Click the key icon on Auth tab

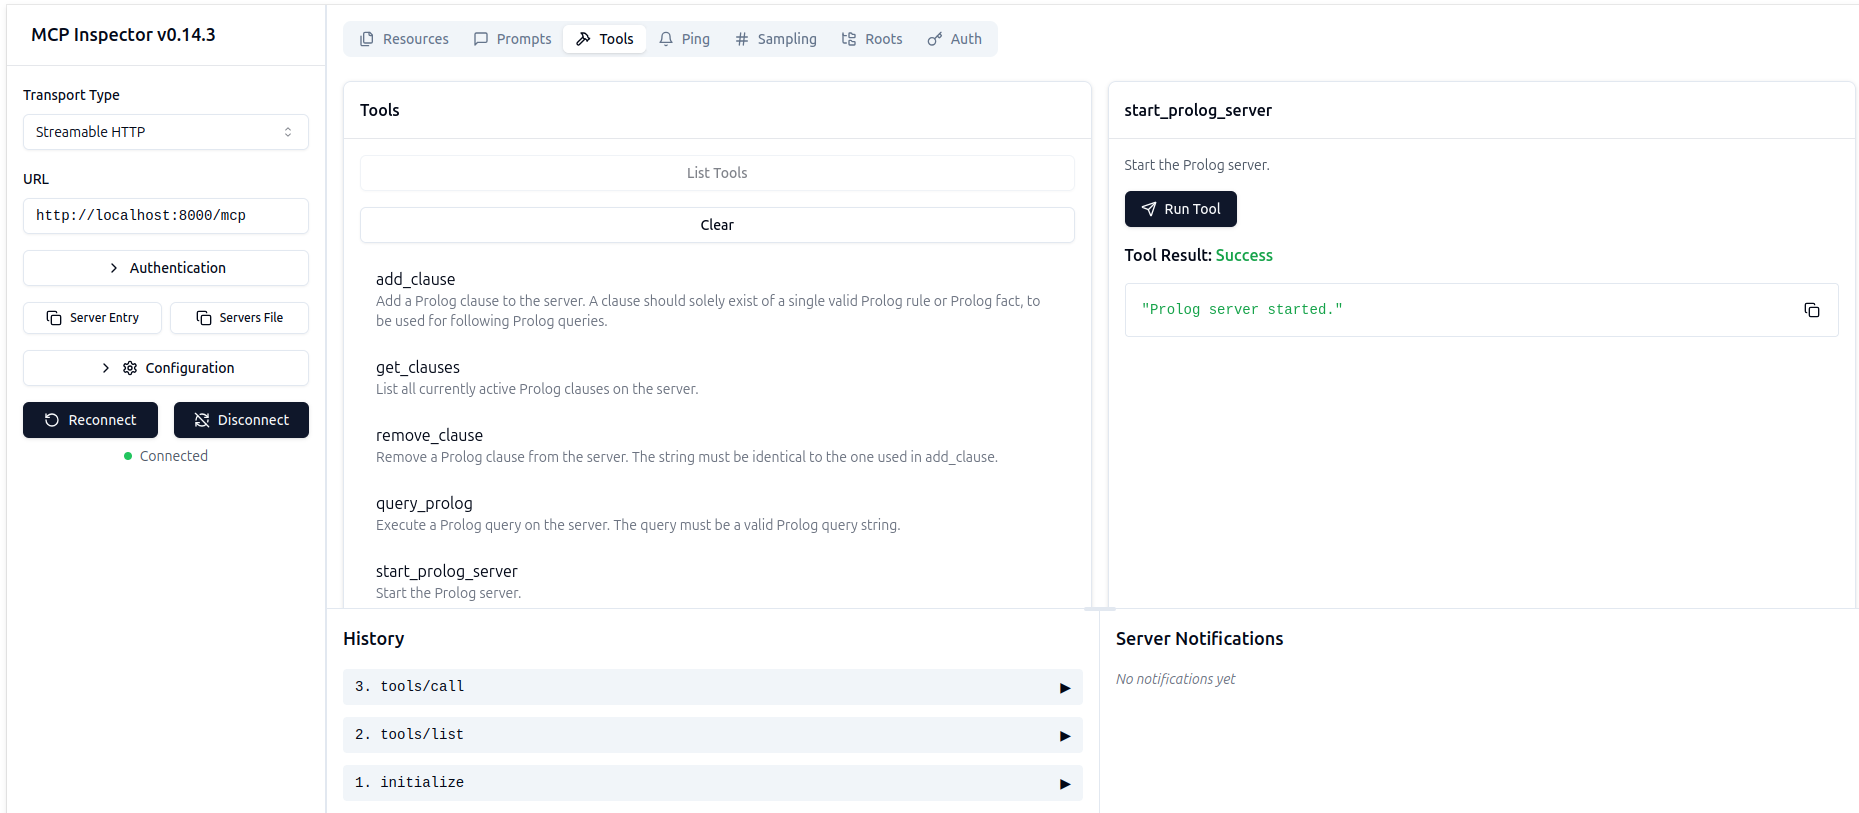tap(935, 39)
